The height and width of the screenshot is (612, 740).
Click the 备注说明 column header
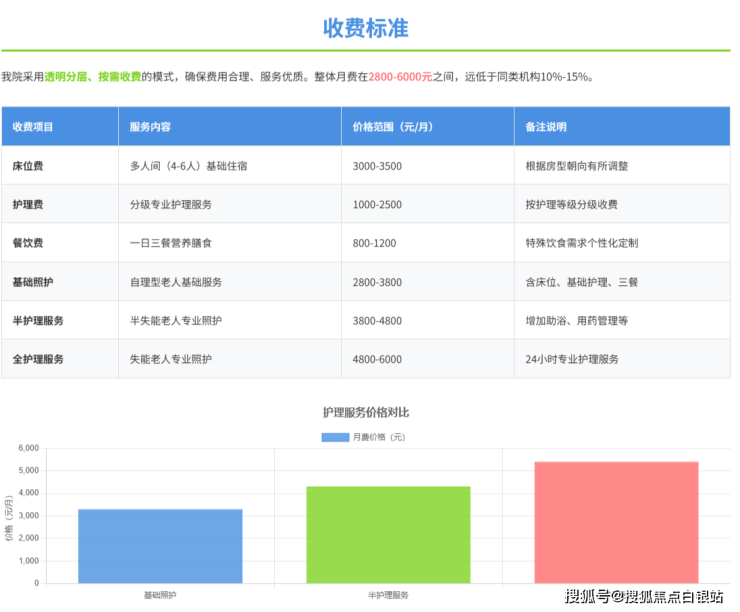tap(546, 127)
